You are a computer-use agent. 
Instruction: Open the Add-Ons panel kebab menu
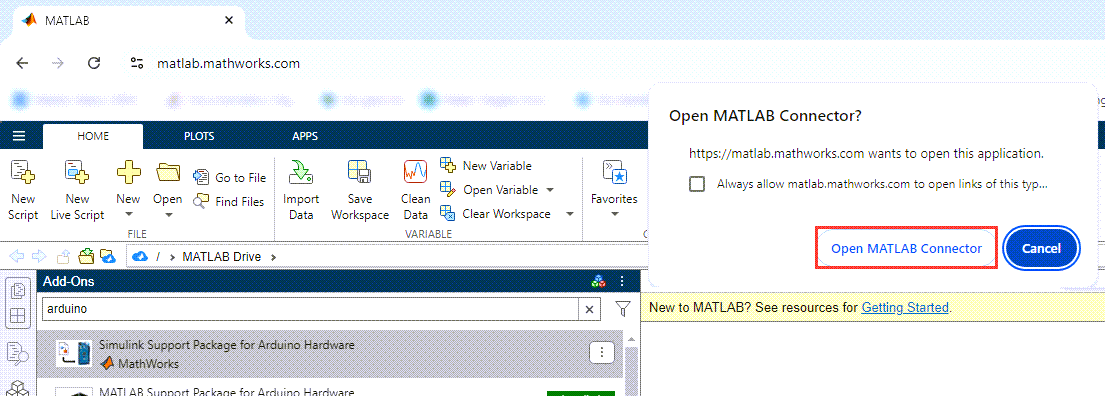622,281
